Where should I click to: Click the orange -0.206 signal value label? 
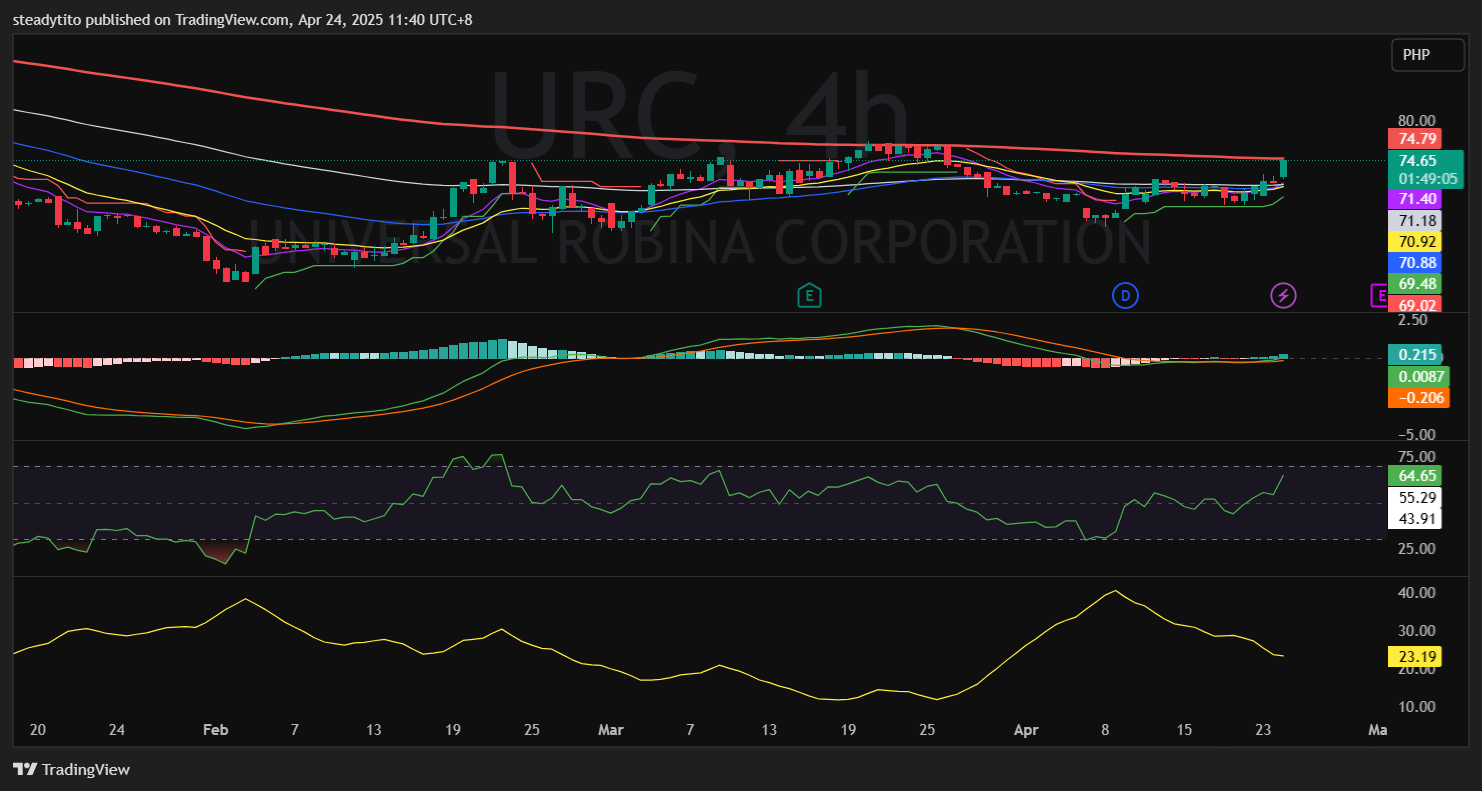1419,398
